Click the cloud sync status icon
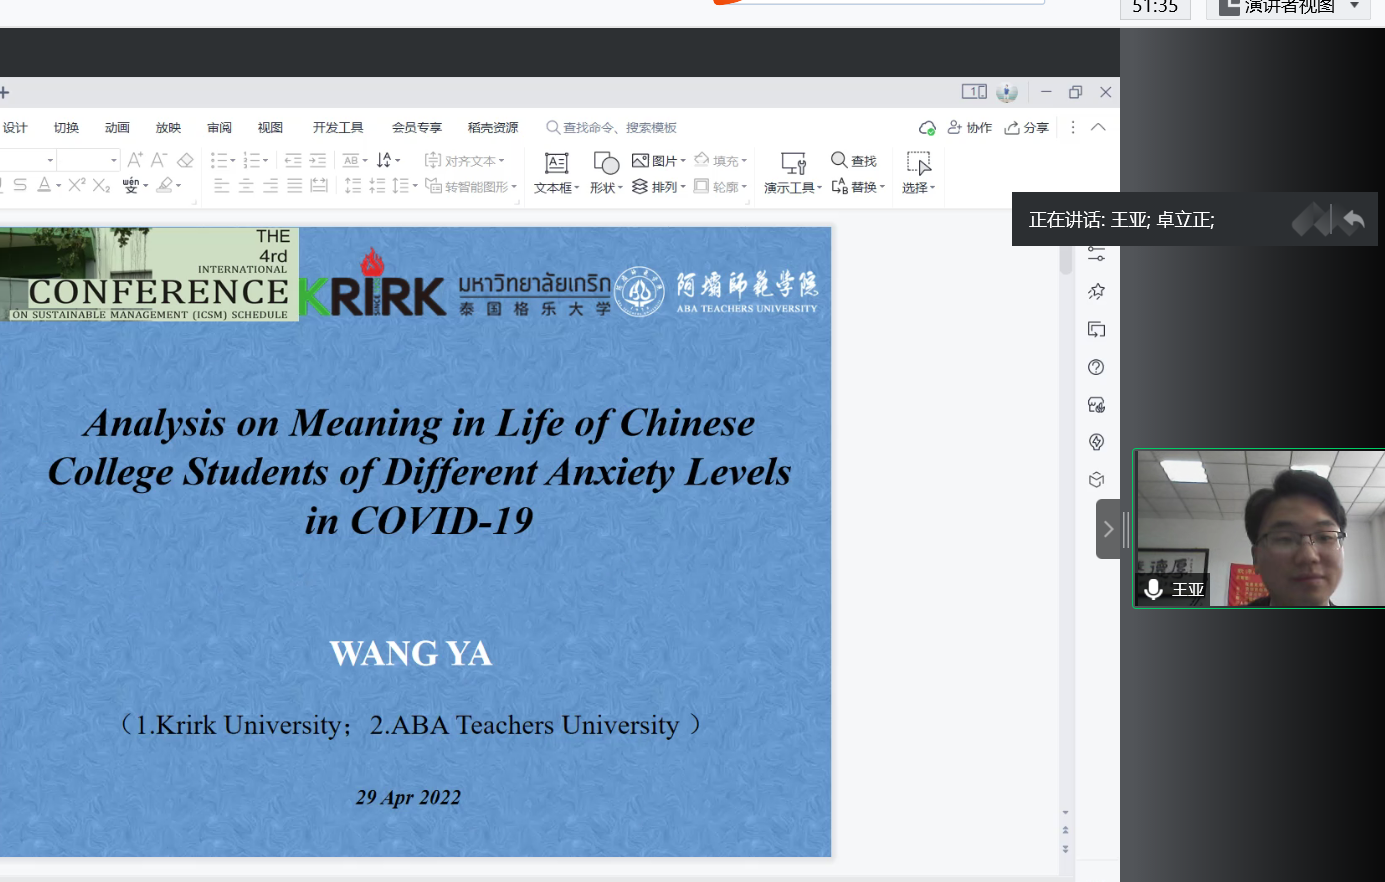This screenshot has height=882, width=1385. pos(927,128)
